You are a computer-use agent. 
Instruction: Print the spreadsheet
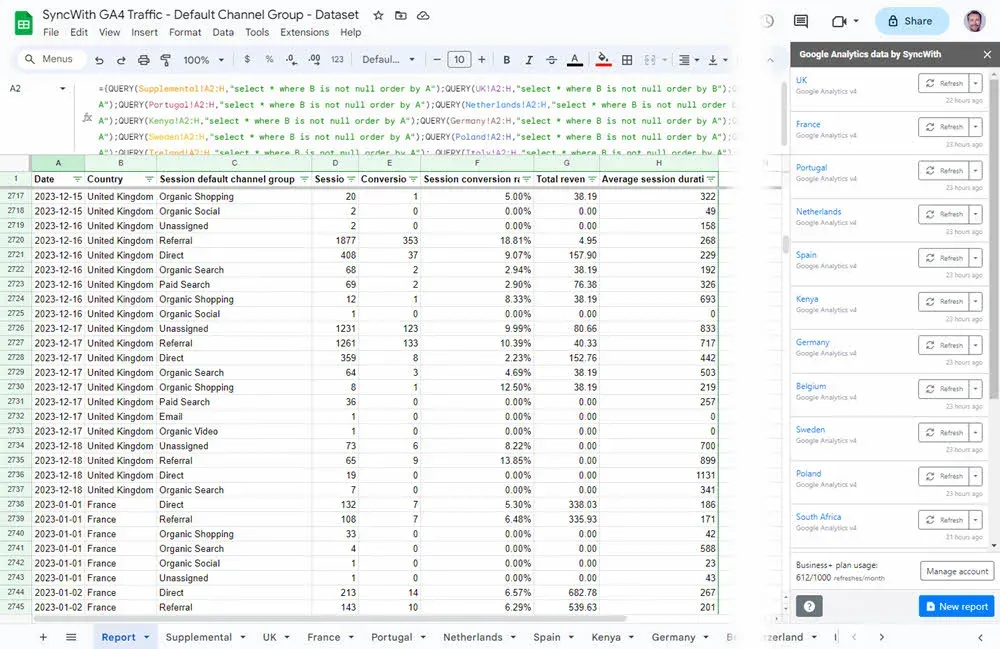(143, 60)
